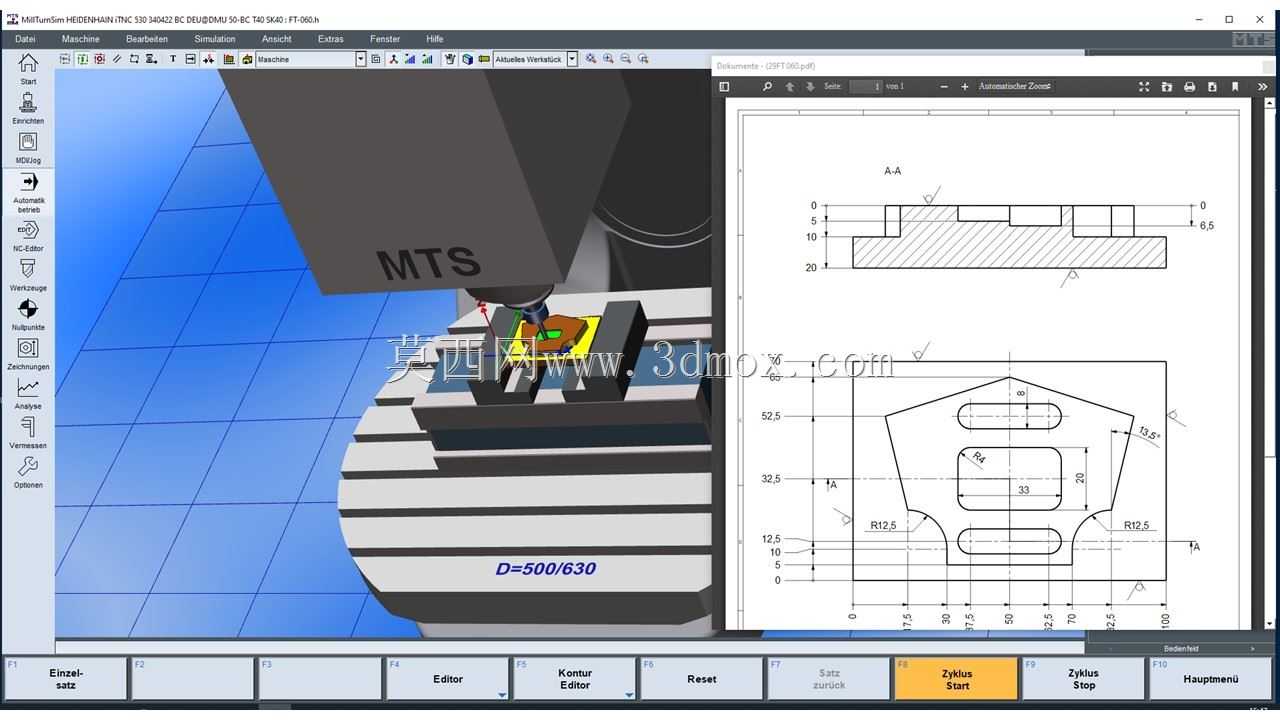Click the PDF bookmark current view icon
The width and height of the screenshot is (1280, 720).
1235,87
